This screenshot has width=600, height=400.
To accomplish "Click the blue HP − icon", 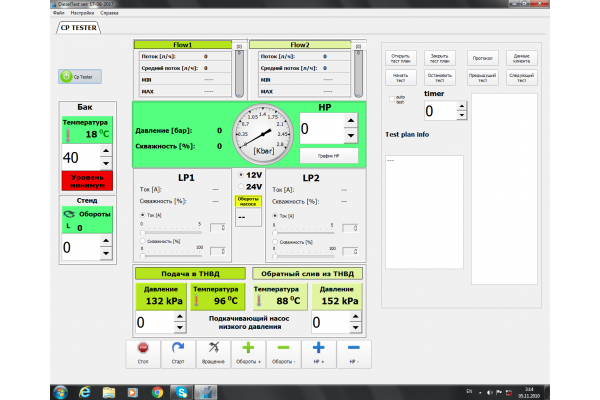I will [x=354, y=348].
